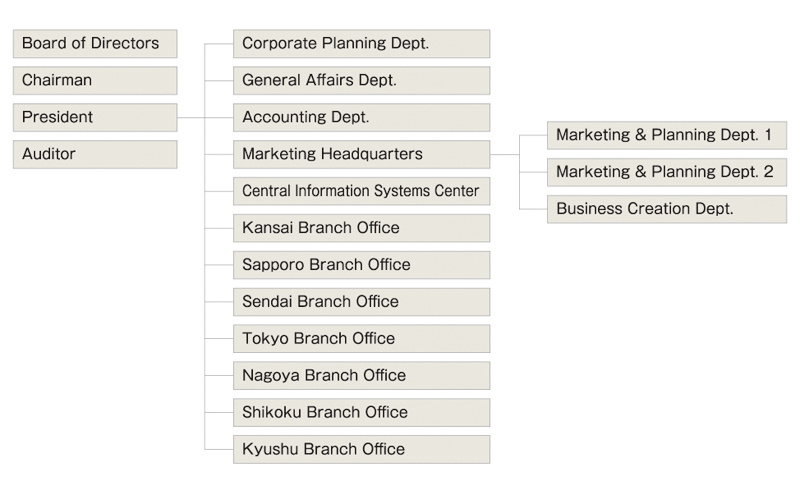Viewport: 800px width, 490px height.
Task: Click Sendai Branch Office box
Action: 362,302
